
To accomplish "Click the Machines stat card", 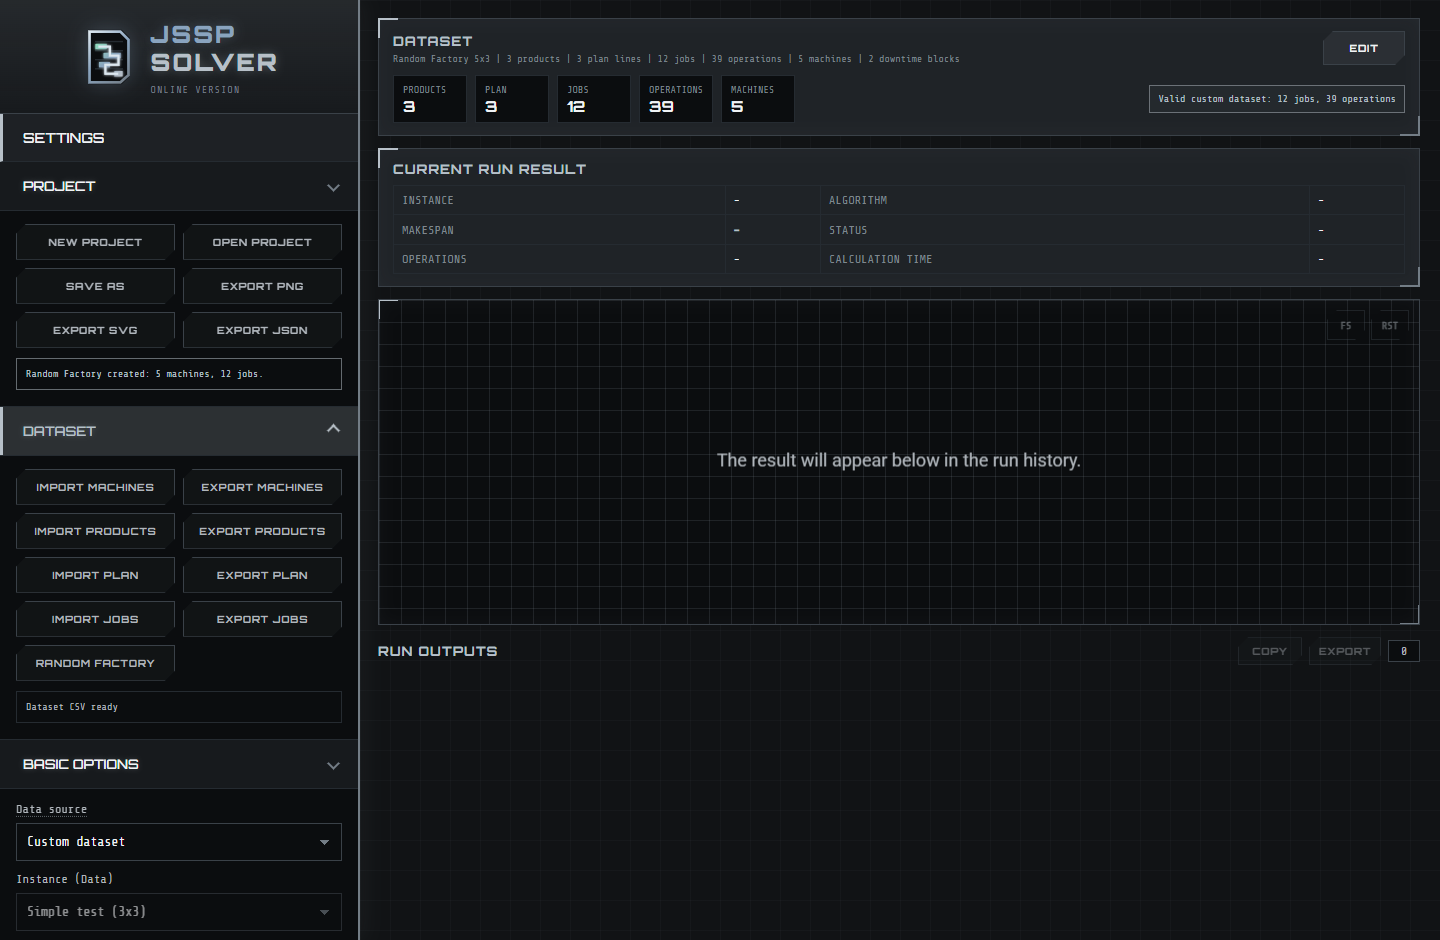I will (757, 99).
